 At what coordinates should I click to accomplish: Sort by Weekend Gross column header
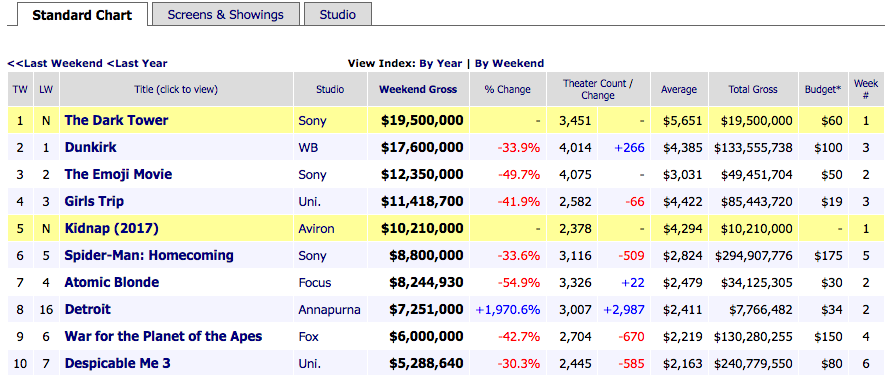(418, 89)
